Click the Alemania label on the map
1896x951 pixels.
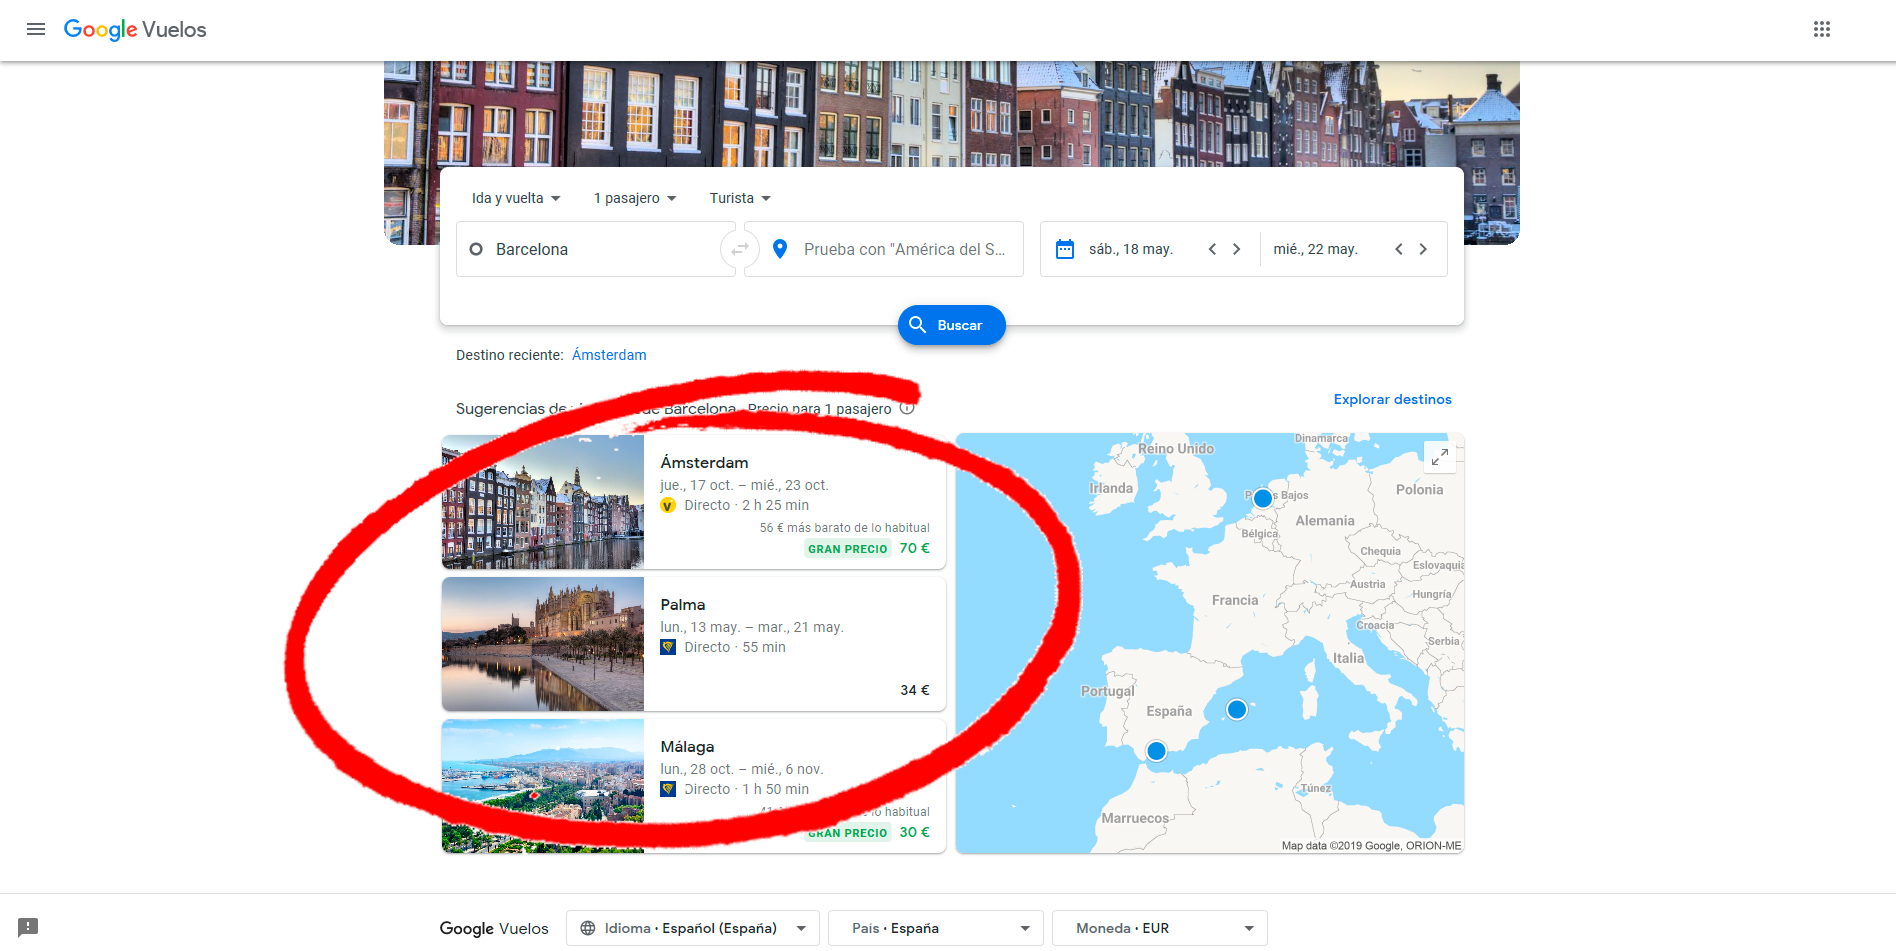click(1325, 520)
